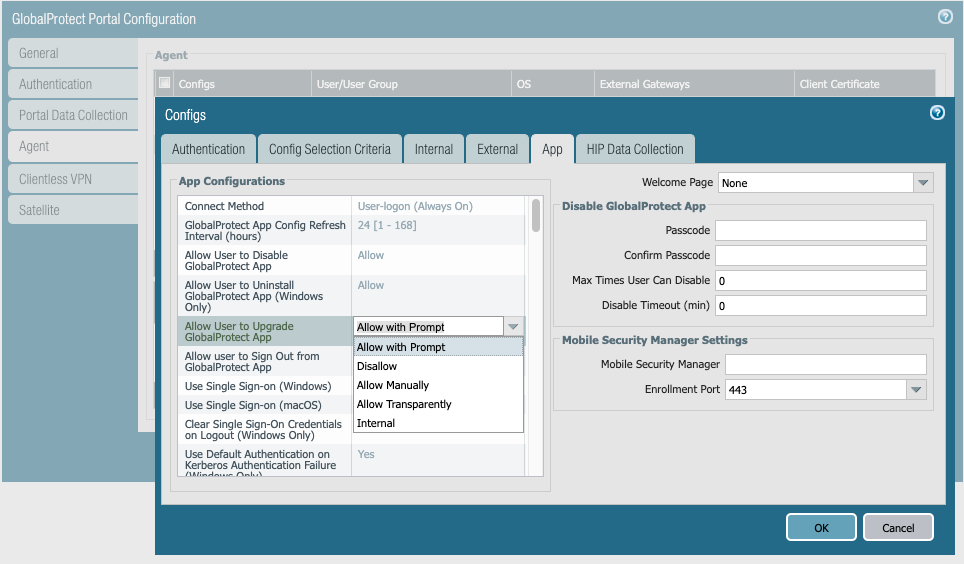Click App Configurations list scrollbar thumb
The height and width of the screenshot is (564, 964).
[536, 215]
